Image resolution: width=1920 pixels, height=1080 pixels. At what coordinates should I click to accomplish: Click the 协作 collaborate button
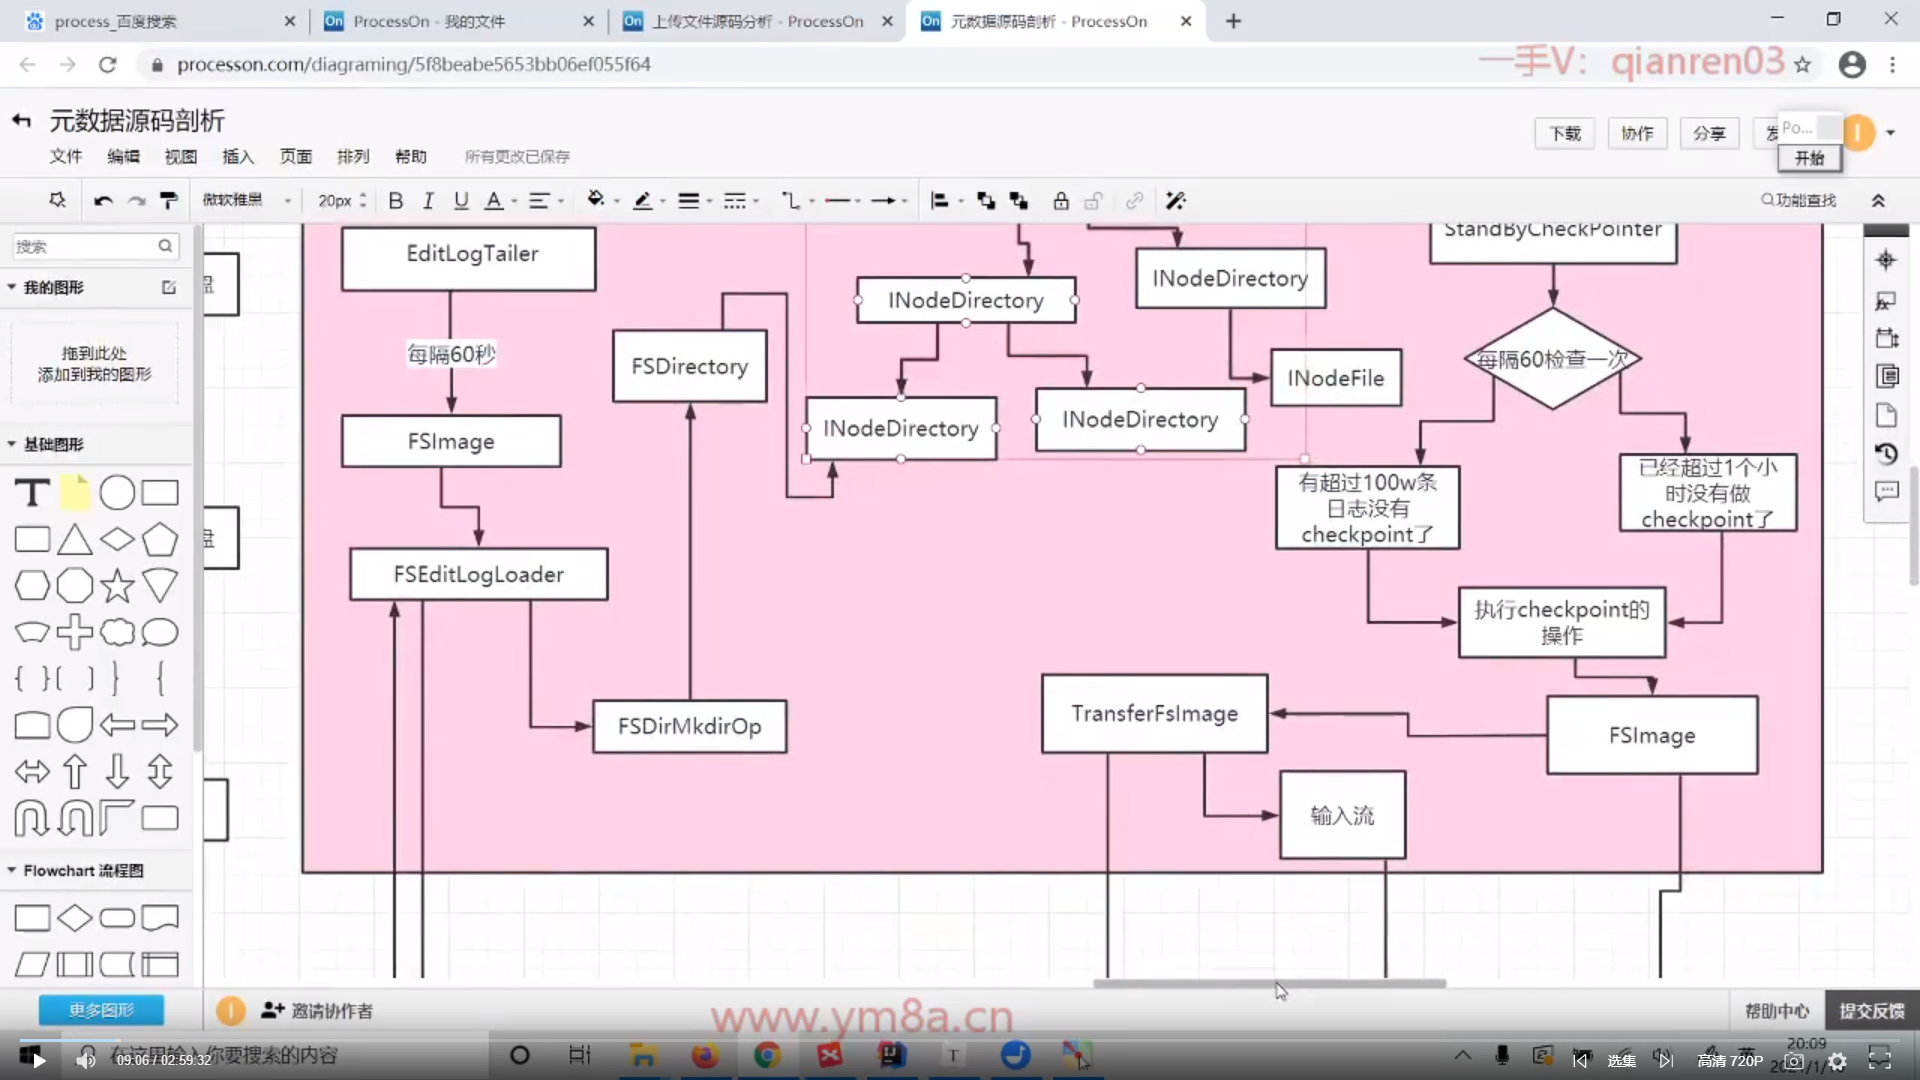coord(1637,133)
